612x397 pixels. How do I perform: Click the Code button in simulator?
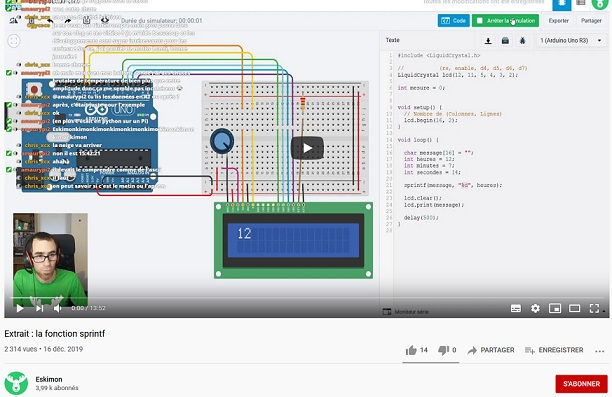tap(454, 21)
